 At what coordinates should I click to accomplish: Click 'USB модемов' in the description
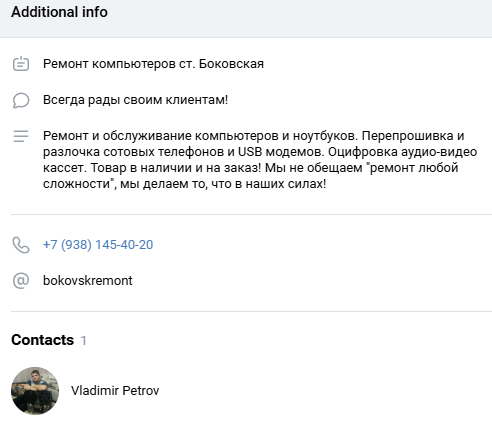pos(281,152)
